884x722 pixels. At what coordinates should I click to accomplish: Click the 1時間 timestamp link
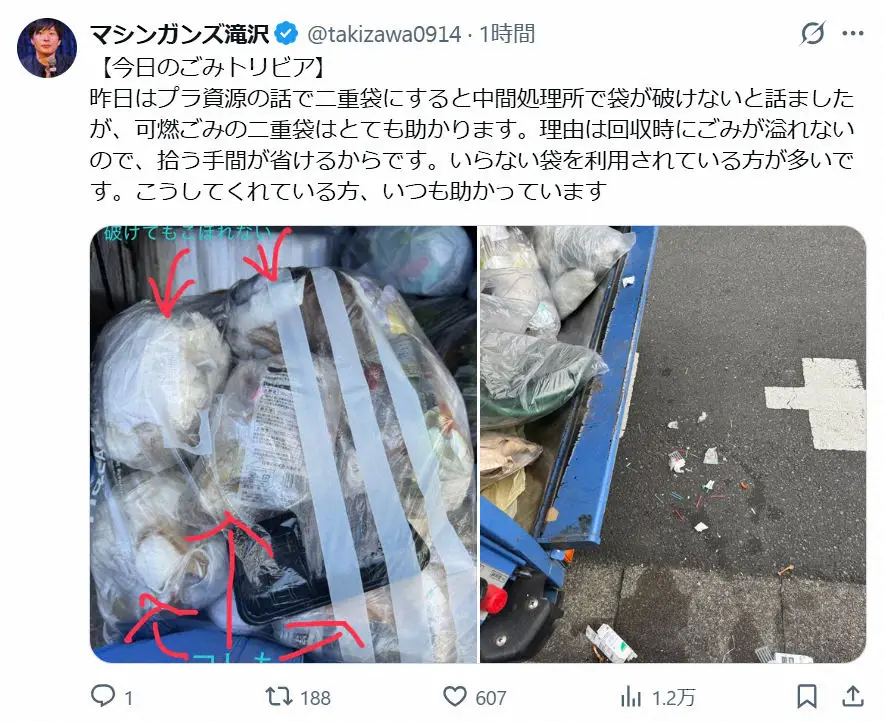(x=507, y=34)
